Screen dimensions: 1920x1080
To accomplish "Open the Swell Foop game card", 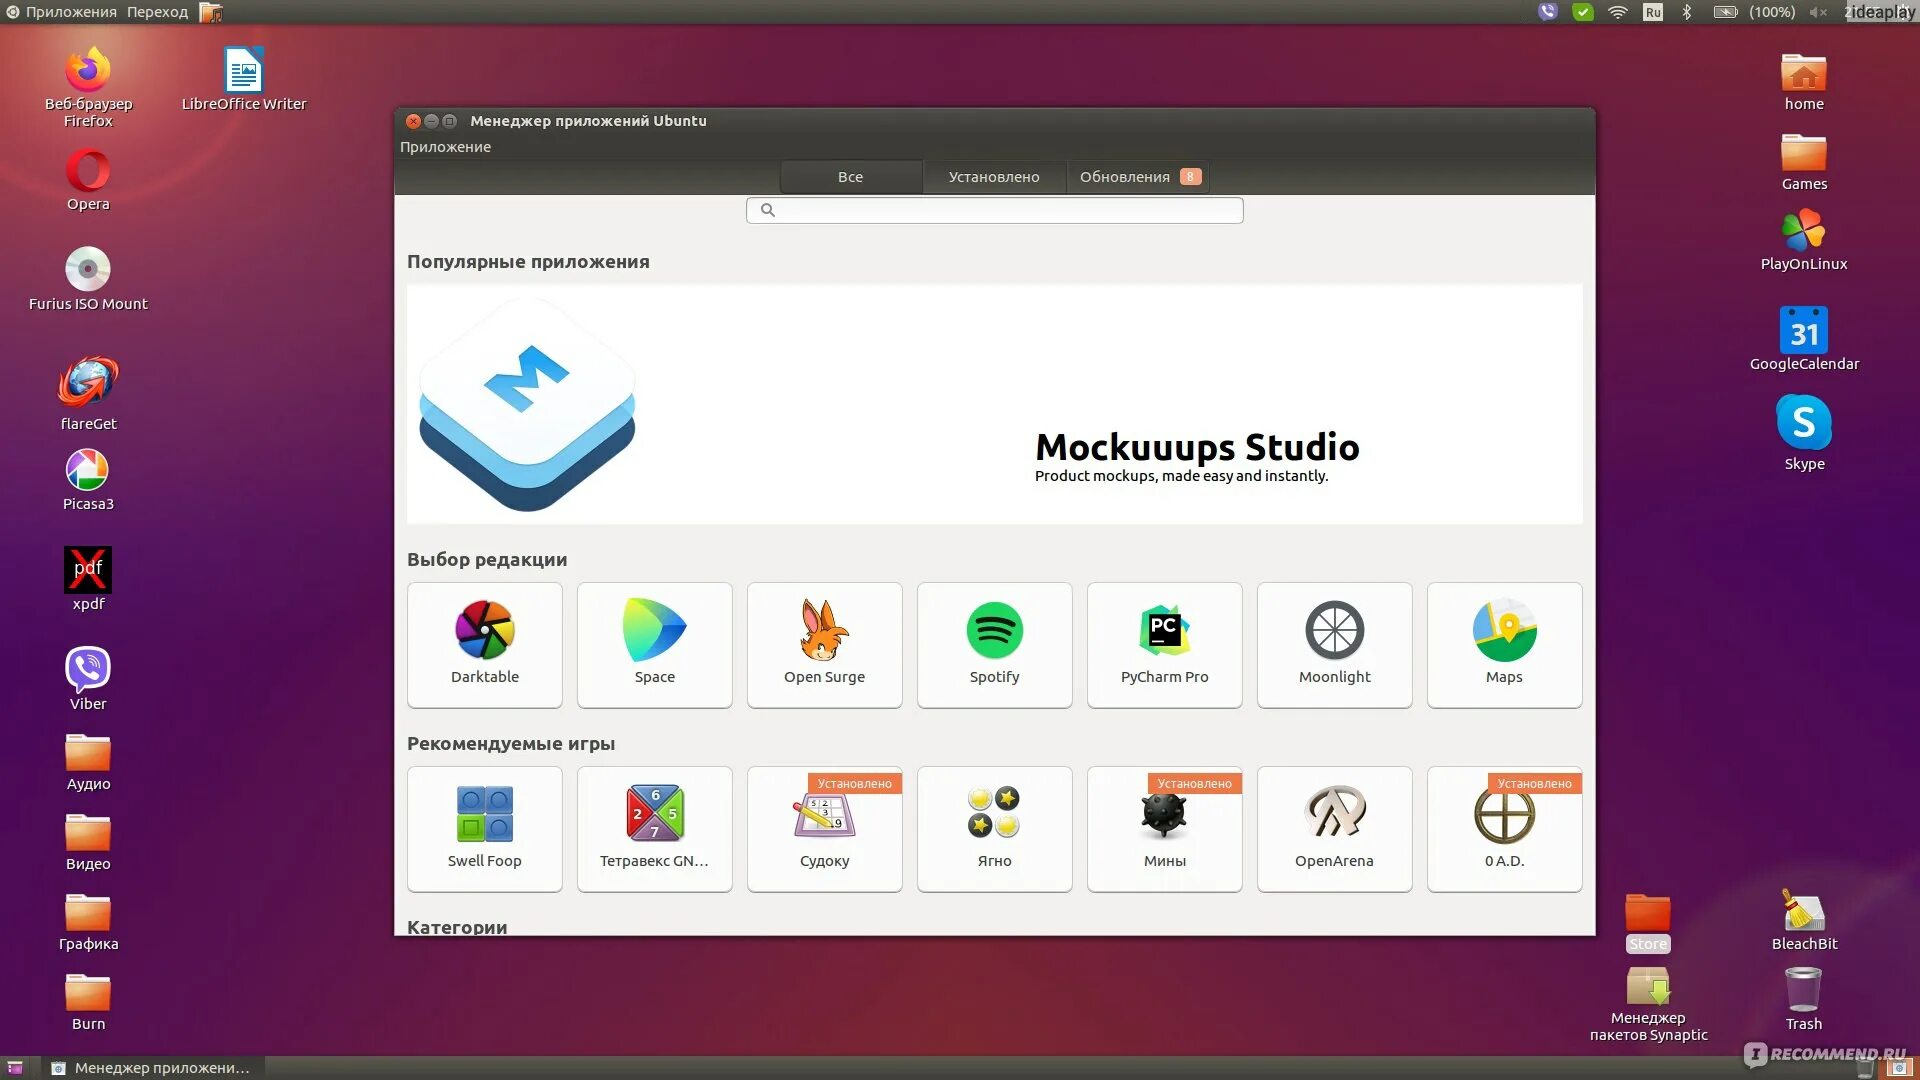I will click(484, 829).
